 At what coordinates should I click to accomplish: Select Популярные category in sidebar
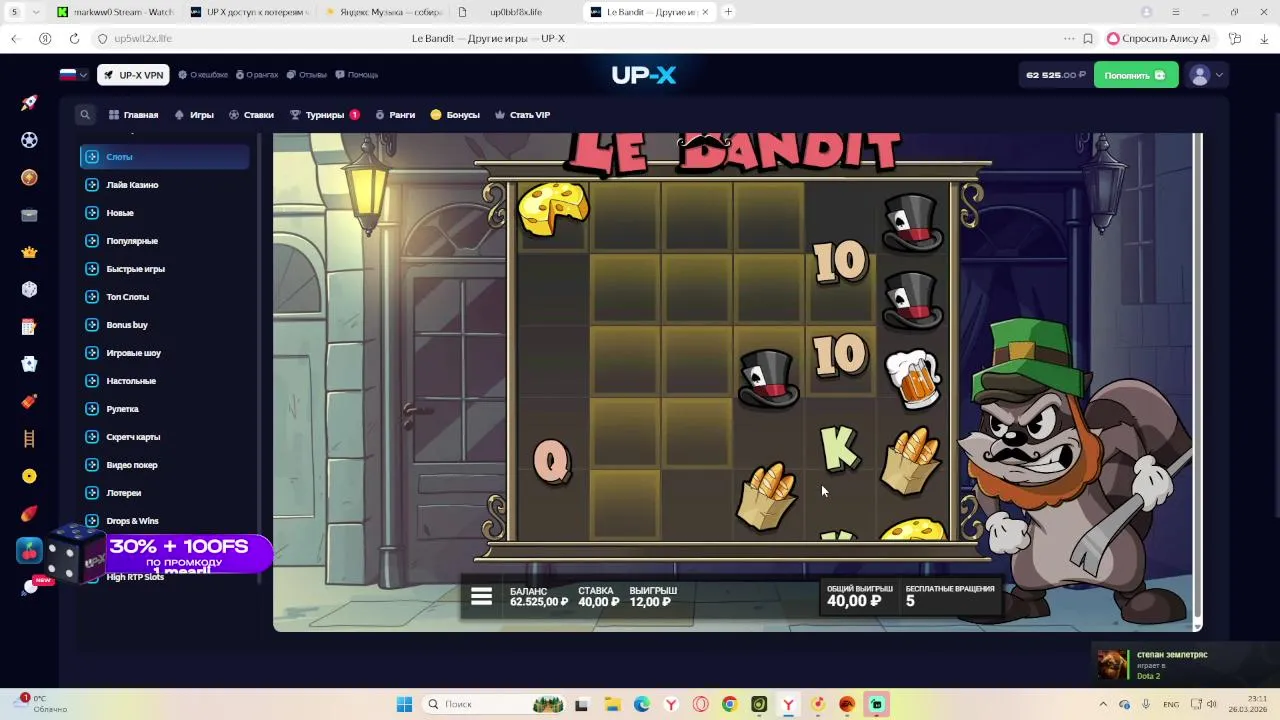[x=164, y=241]
